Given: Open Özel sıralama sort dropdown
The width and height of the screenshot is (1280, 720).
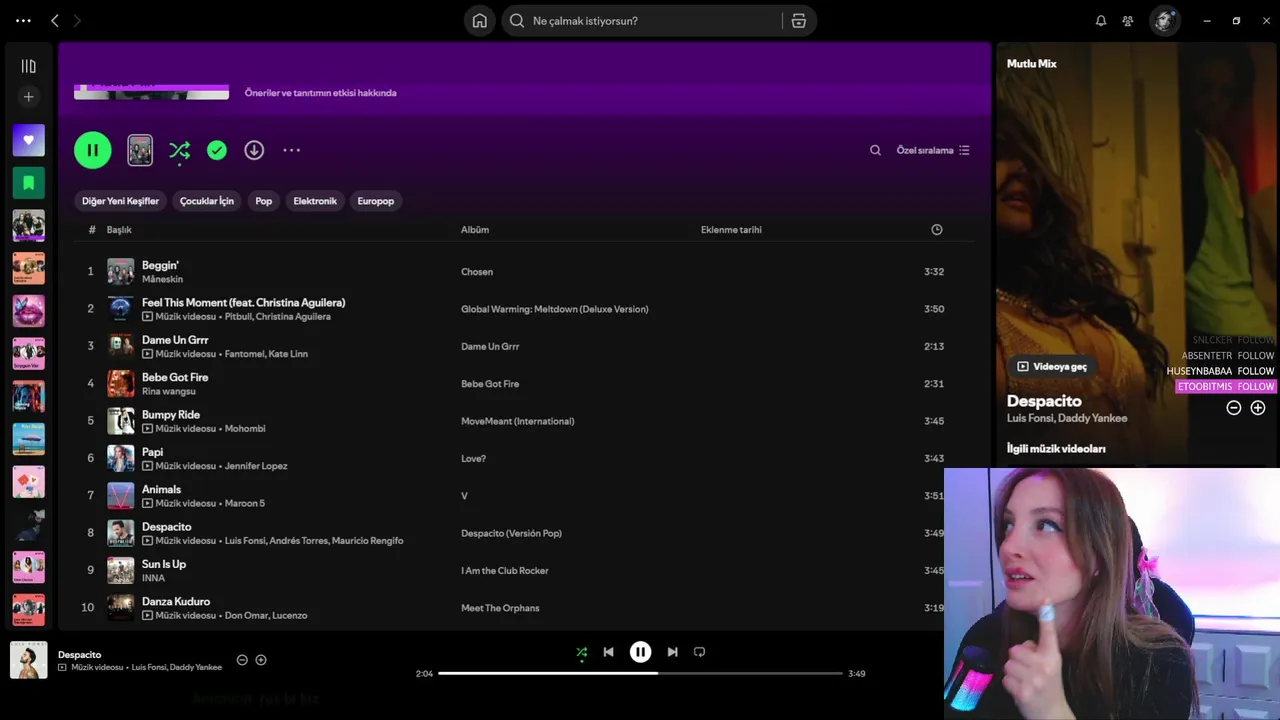Looking at the screenshot, I should pyautogui.click(x=933, y=150).
